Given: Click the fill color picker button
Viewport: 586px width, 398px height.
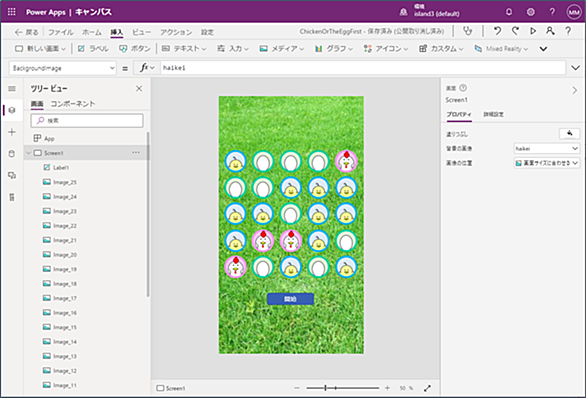Looking at the screenshot, I should point(569,133).
